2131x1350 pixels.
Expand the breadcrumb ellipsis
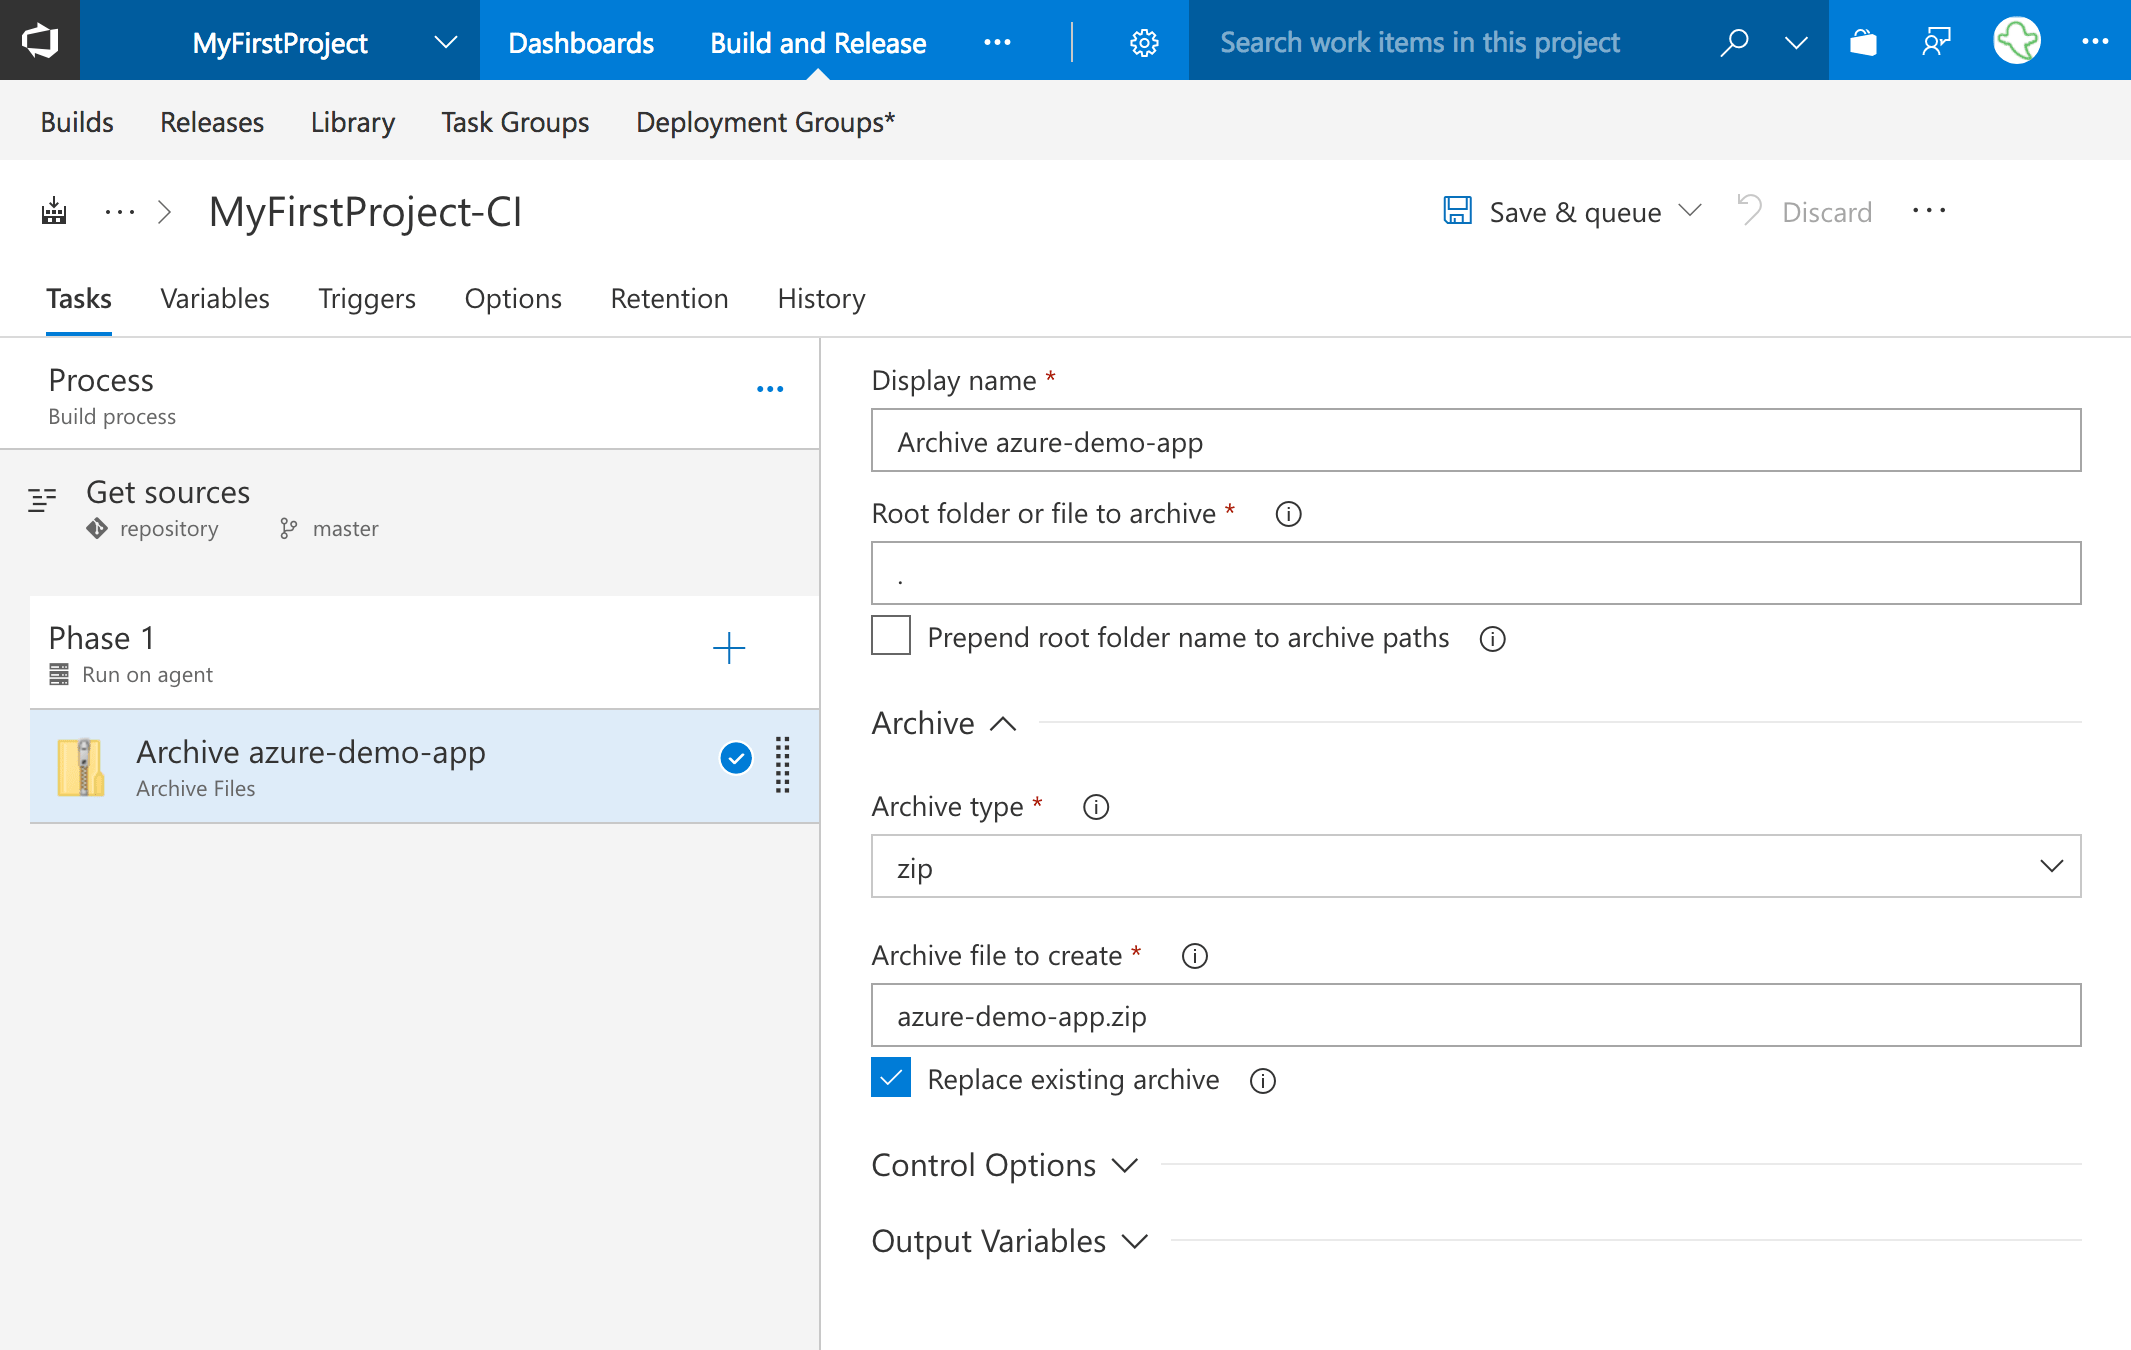[x=120, y=211]
